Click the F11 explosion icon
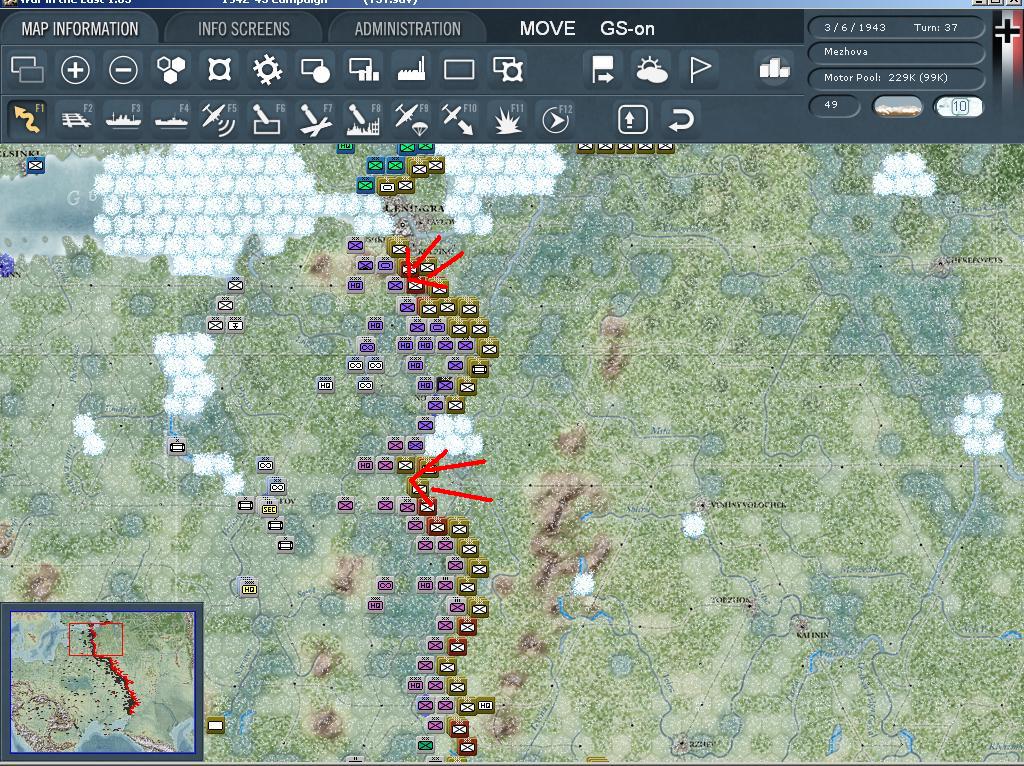The height and width of the screenshot is (766, 1024). coord(507,120)
